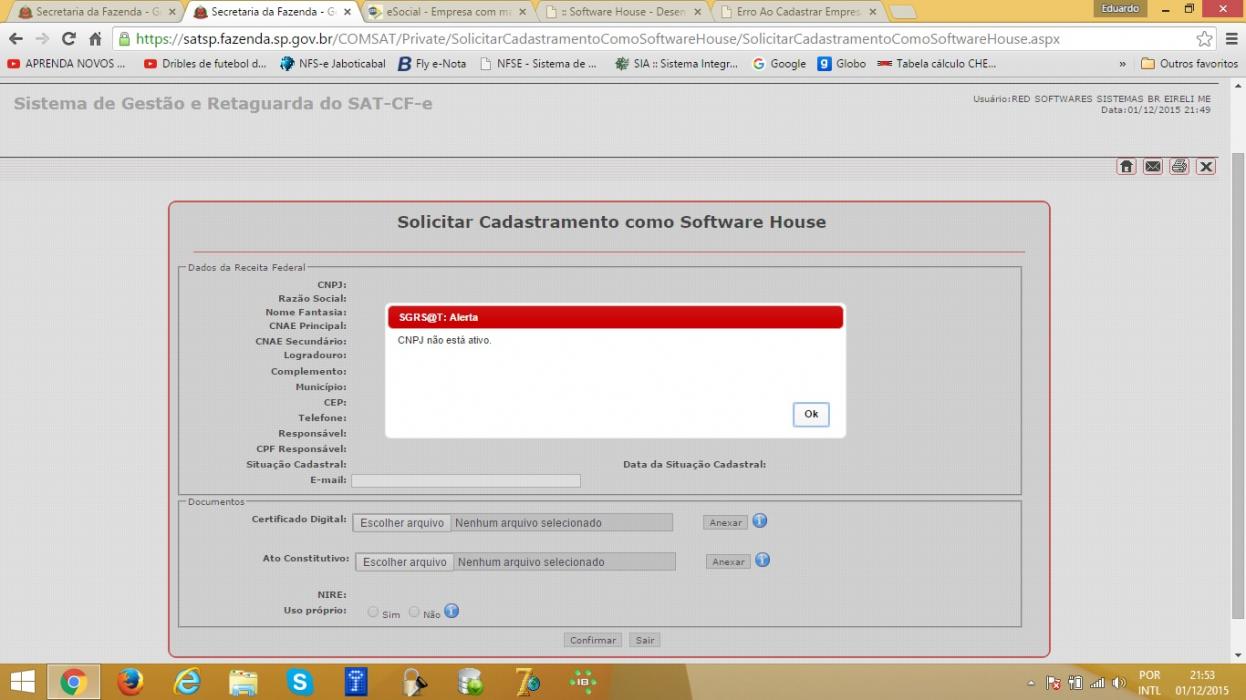This screenshot has height=700, width=1246.
Task: Switch to Software House browser tab
Action: [x=622, y=12]
